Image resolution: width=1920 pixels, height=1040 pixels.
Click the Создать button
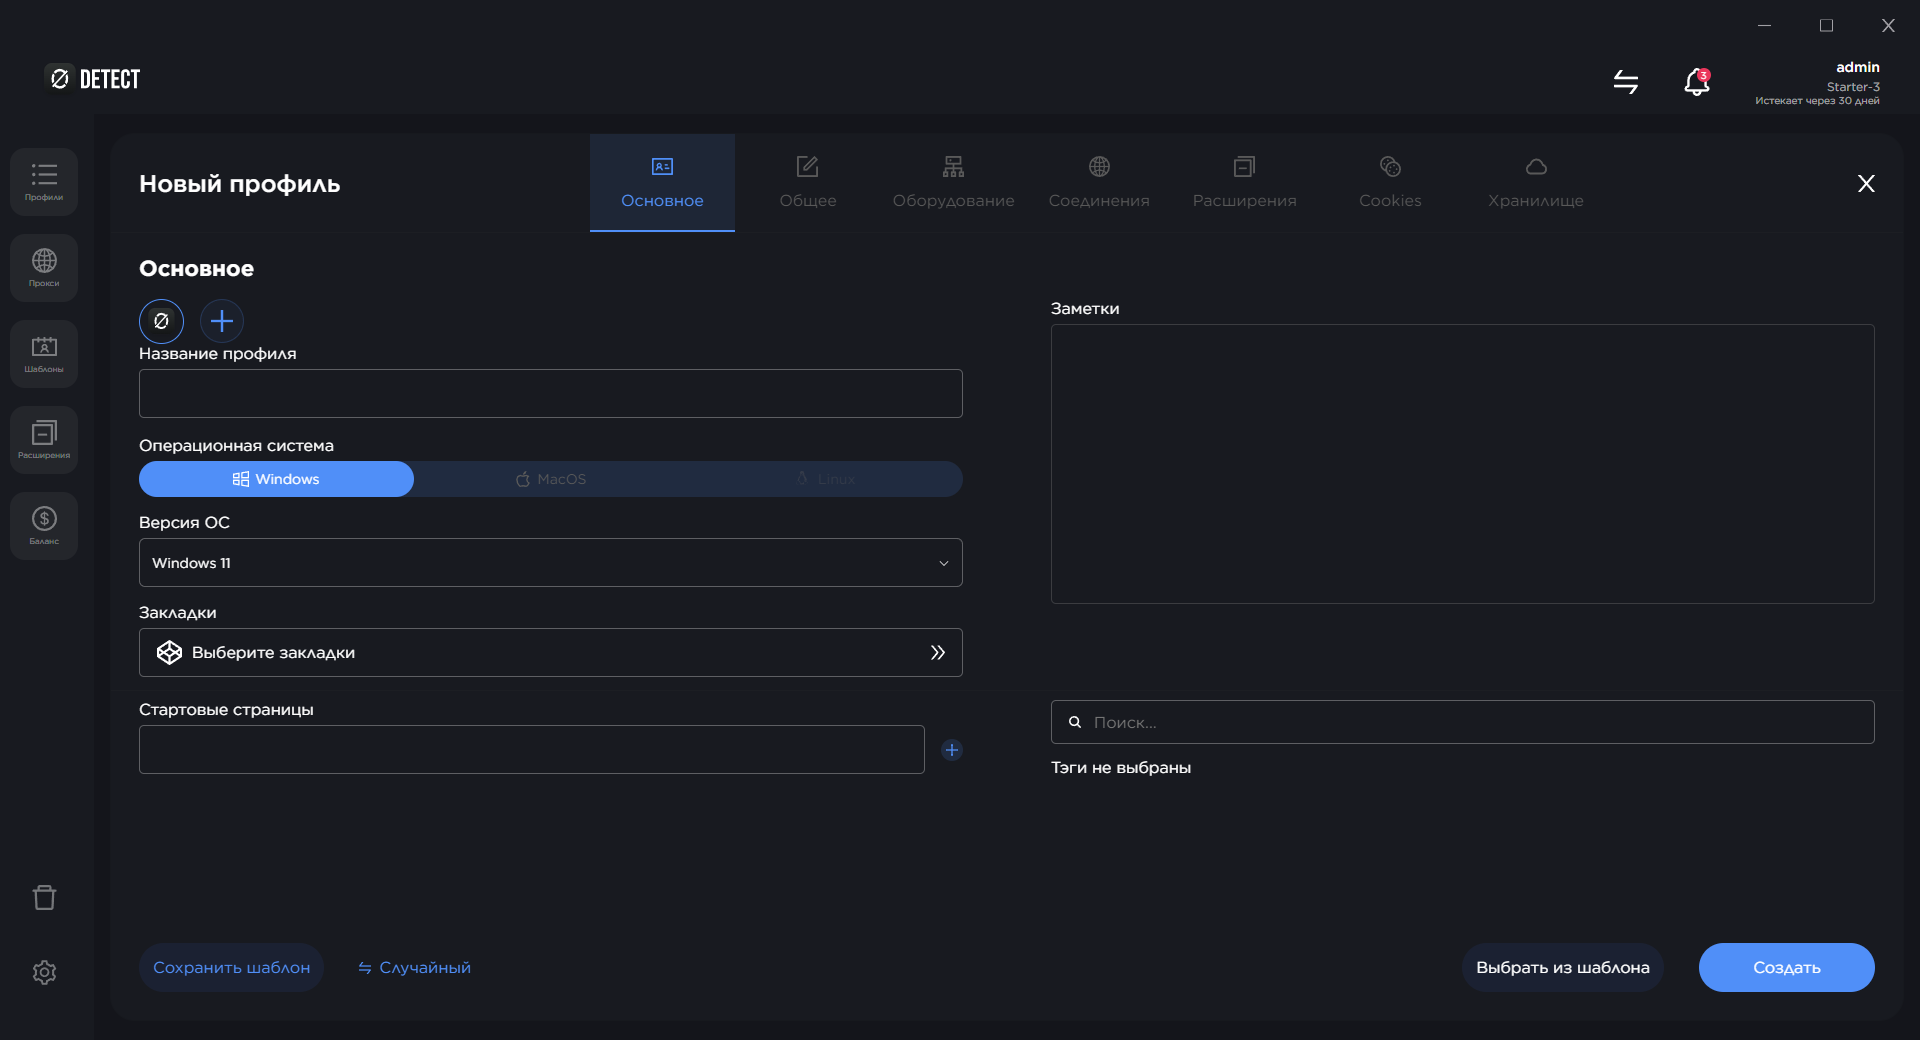[x=1786, y=967]
